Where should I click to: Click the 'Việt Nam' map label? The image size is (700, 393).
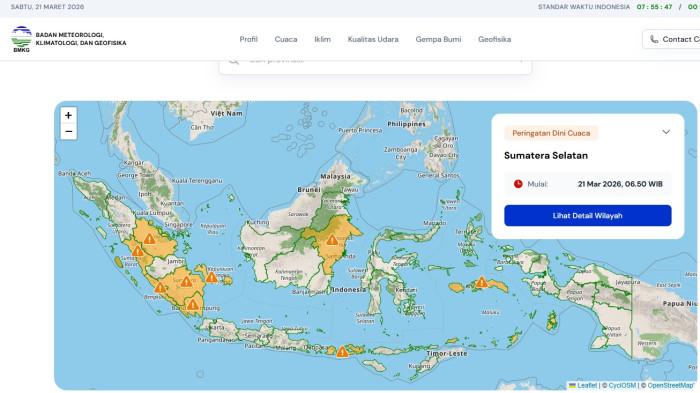click(x=226, y=113)
